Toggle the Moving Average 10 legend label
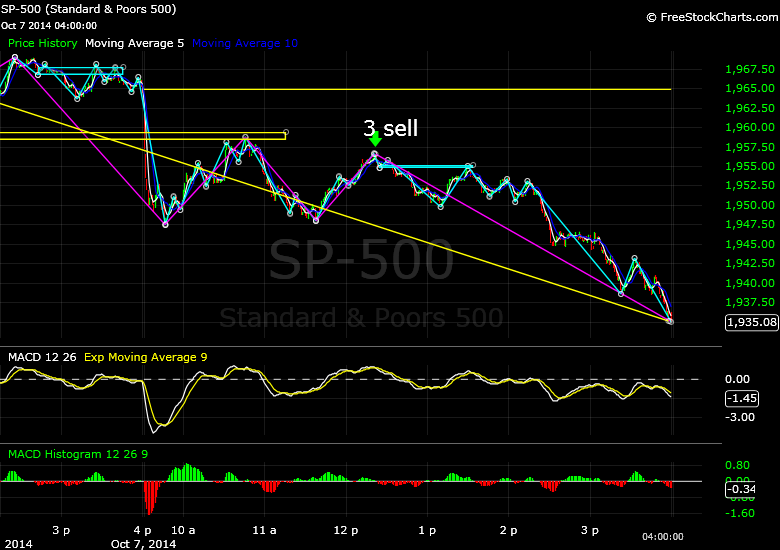The height and width of the screenshot is (550, 780). 244,43
